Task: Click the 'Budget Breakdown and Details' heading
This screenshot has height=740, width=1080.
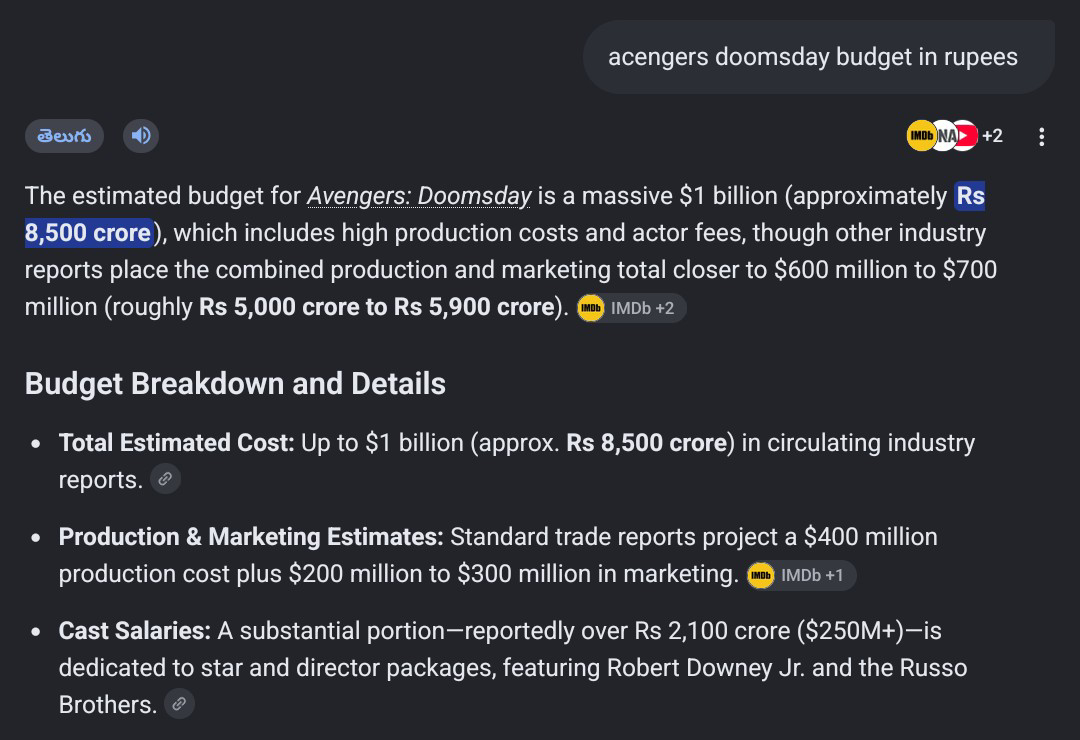Action: point(235,384)
